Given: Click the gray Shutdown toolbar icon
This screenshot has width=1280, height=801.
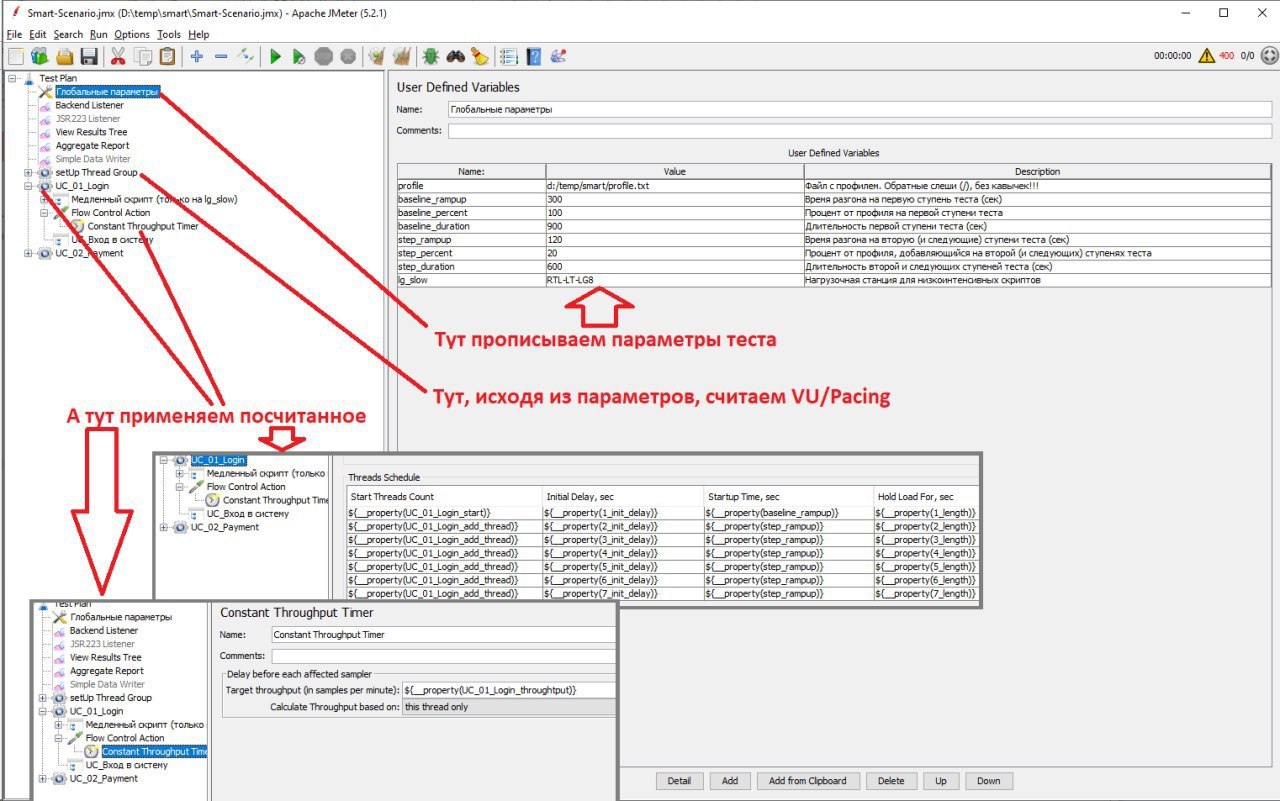Looking at the screenshot, I should 348,56.
